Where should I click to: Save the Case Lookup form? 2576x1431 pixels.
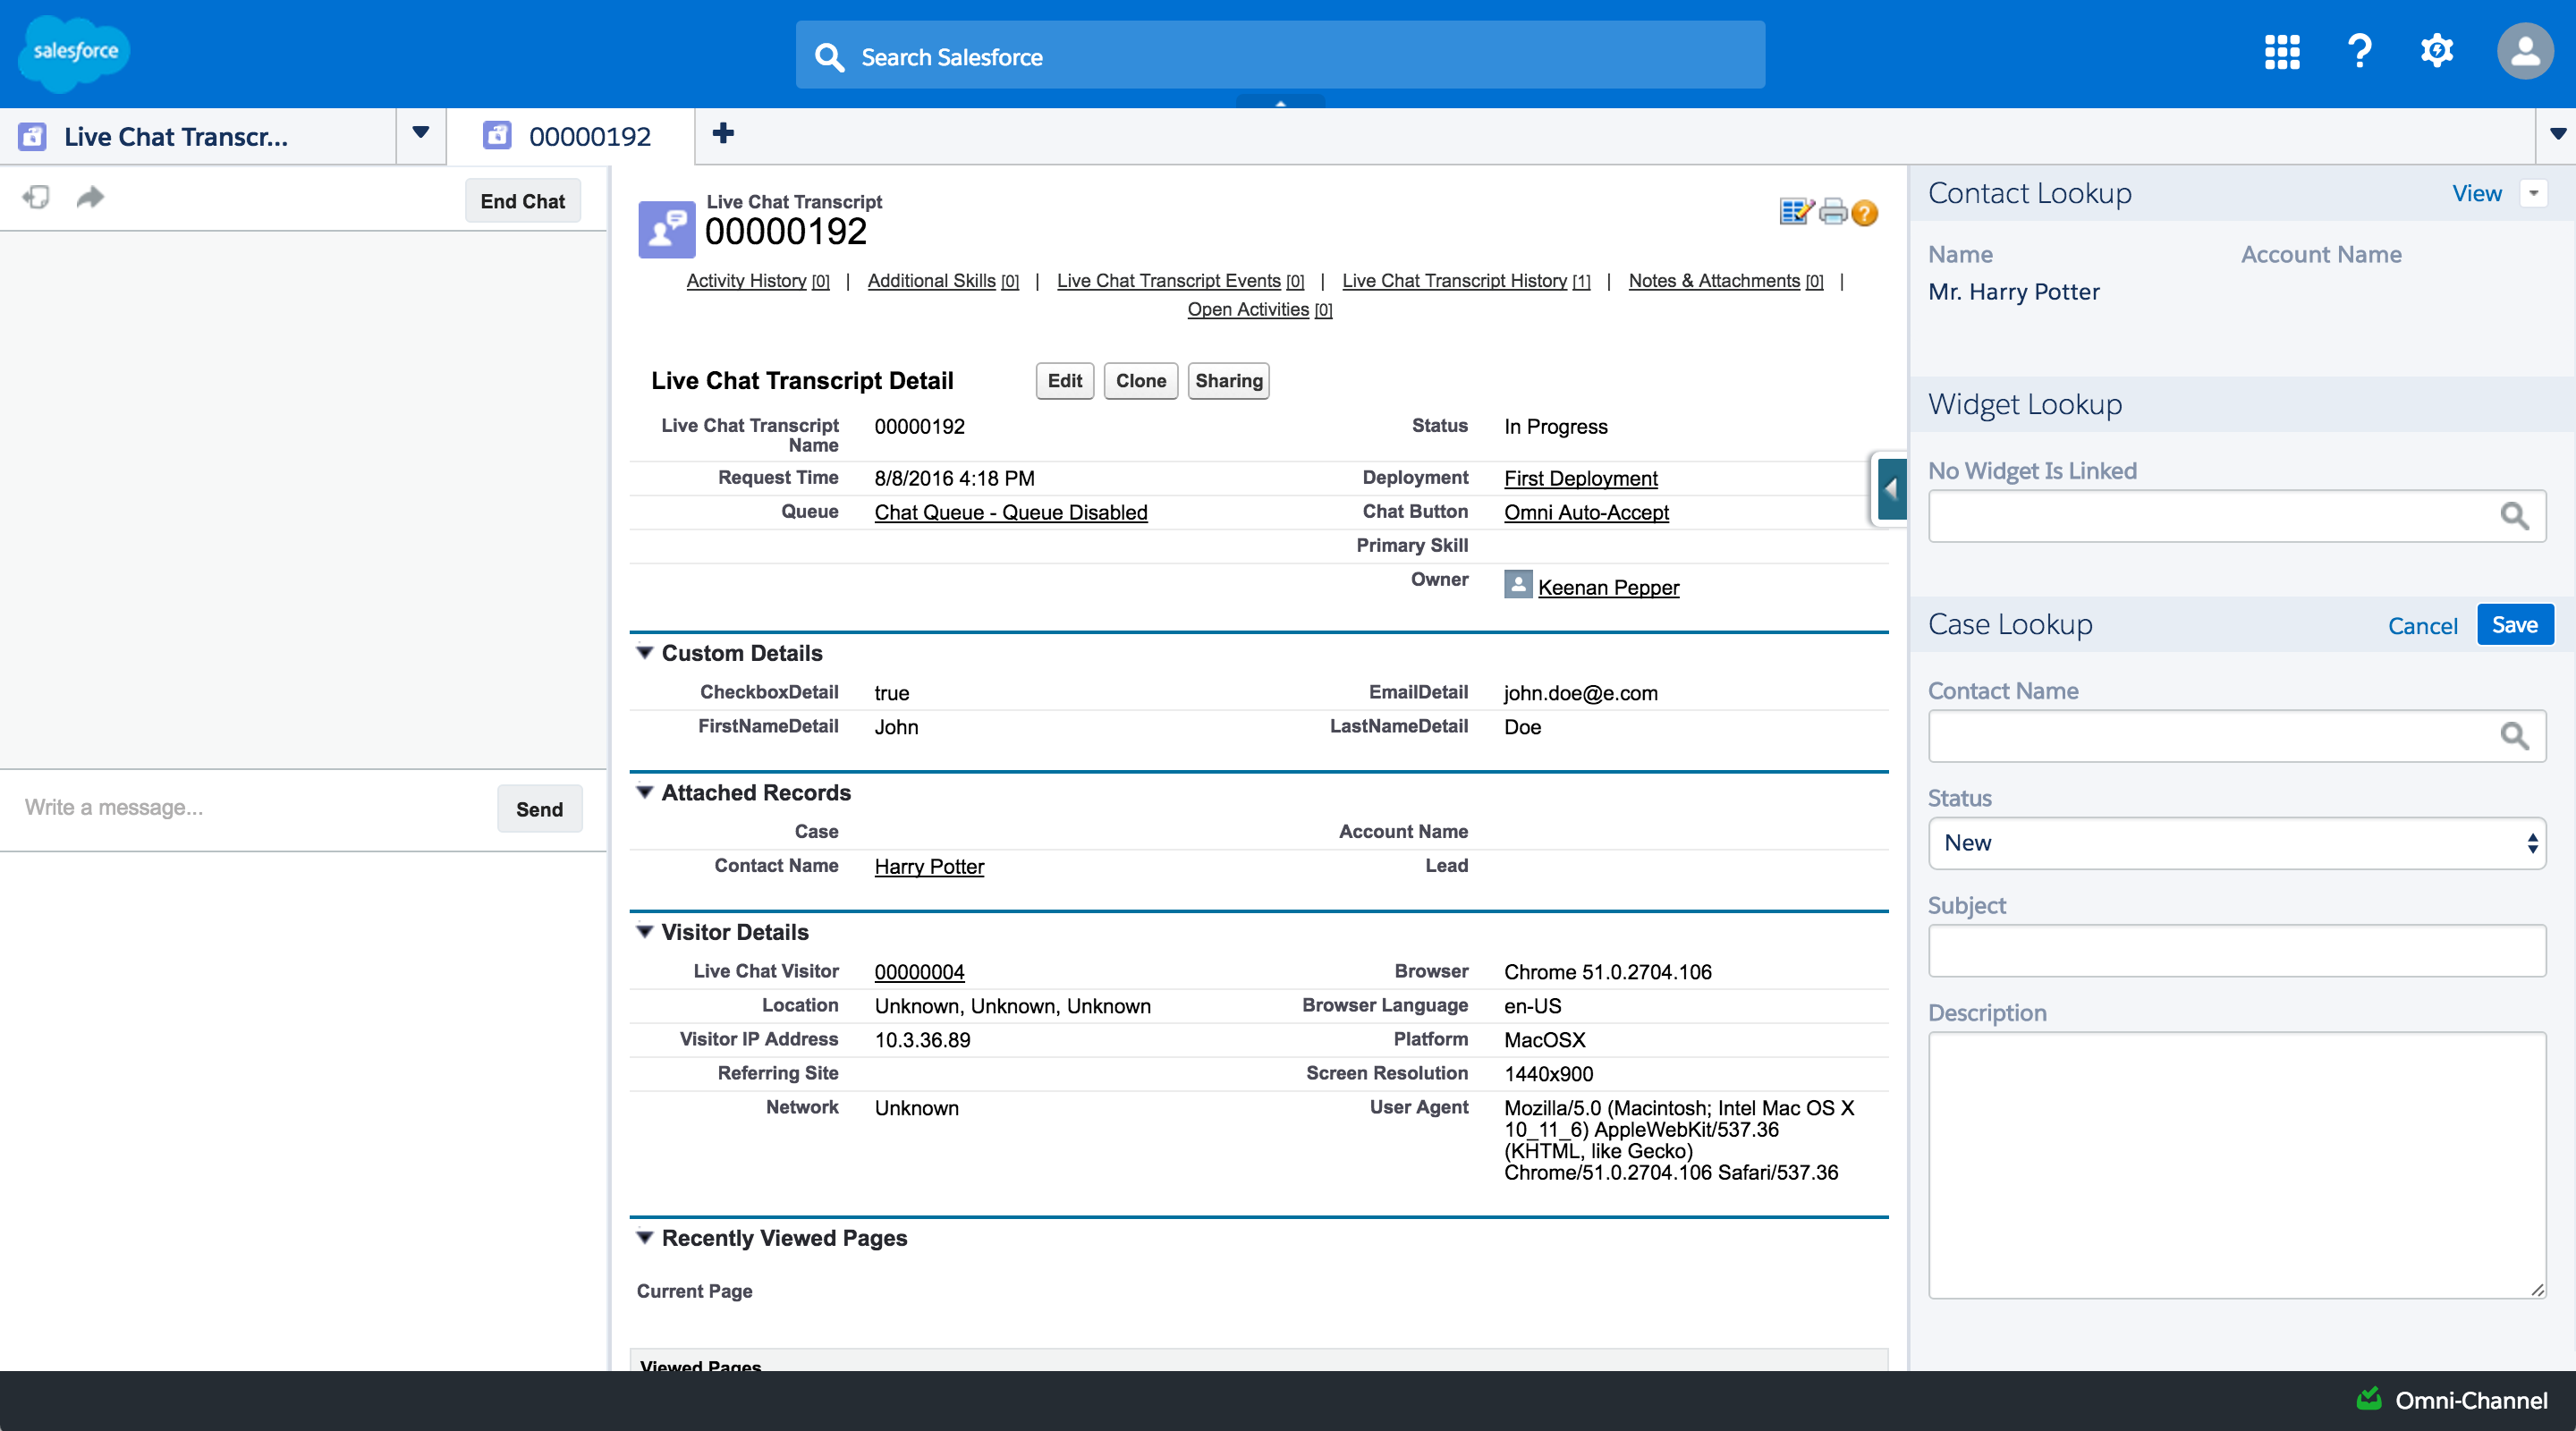[x=2514, y=625]
